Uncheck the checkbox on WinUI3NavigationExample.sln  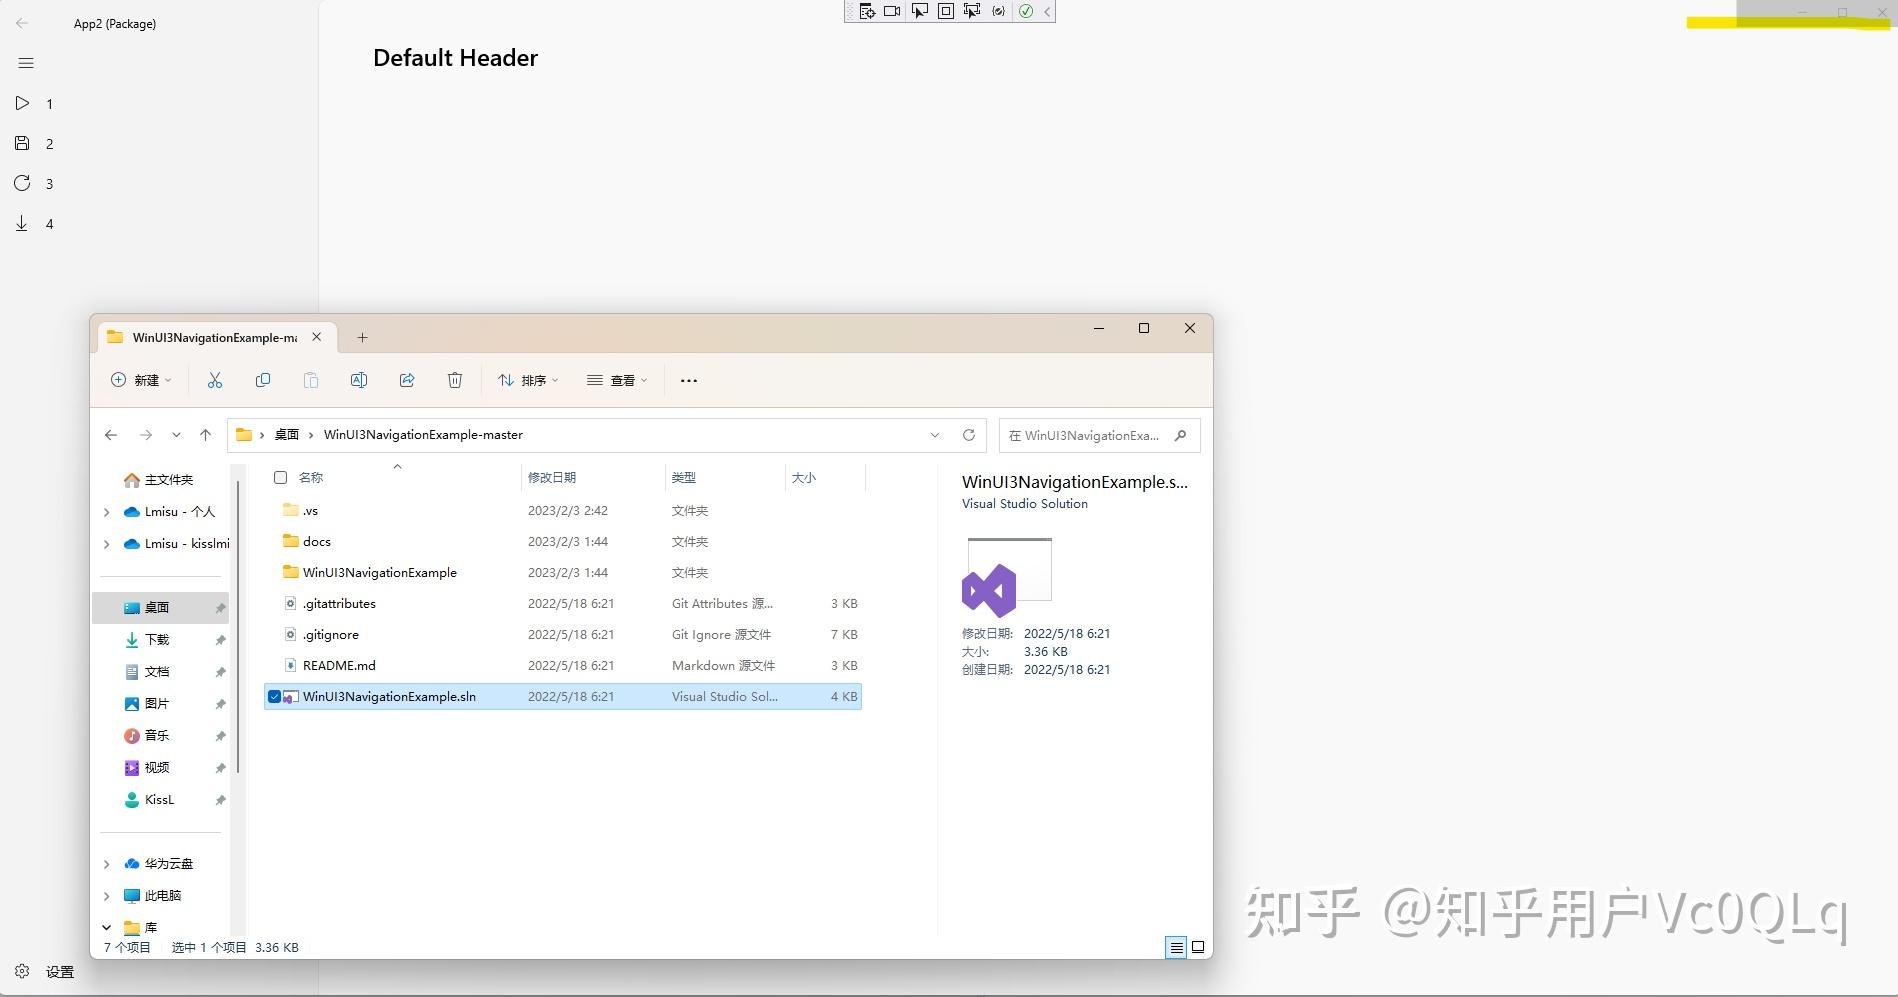(x=274, y=696)
